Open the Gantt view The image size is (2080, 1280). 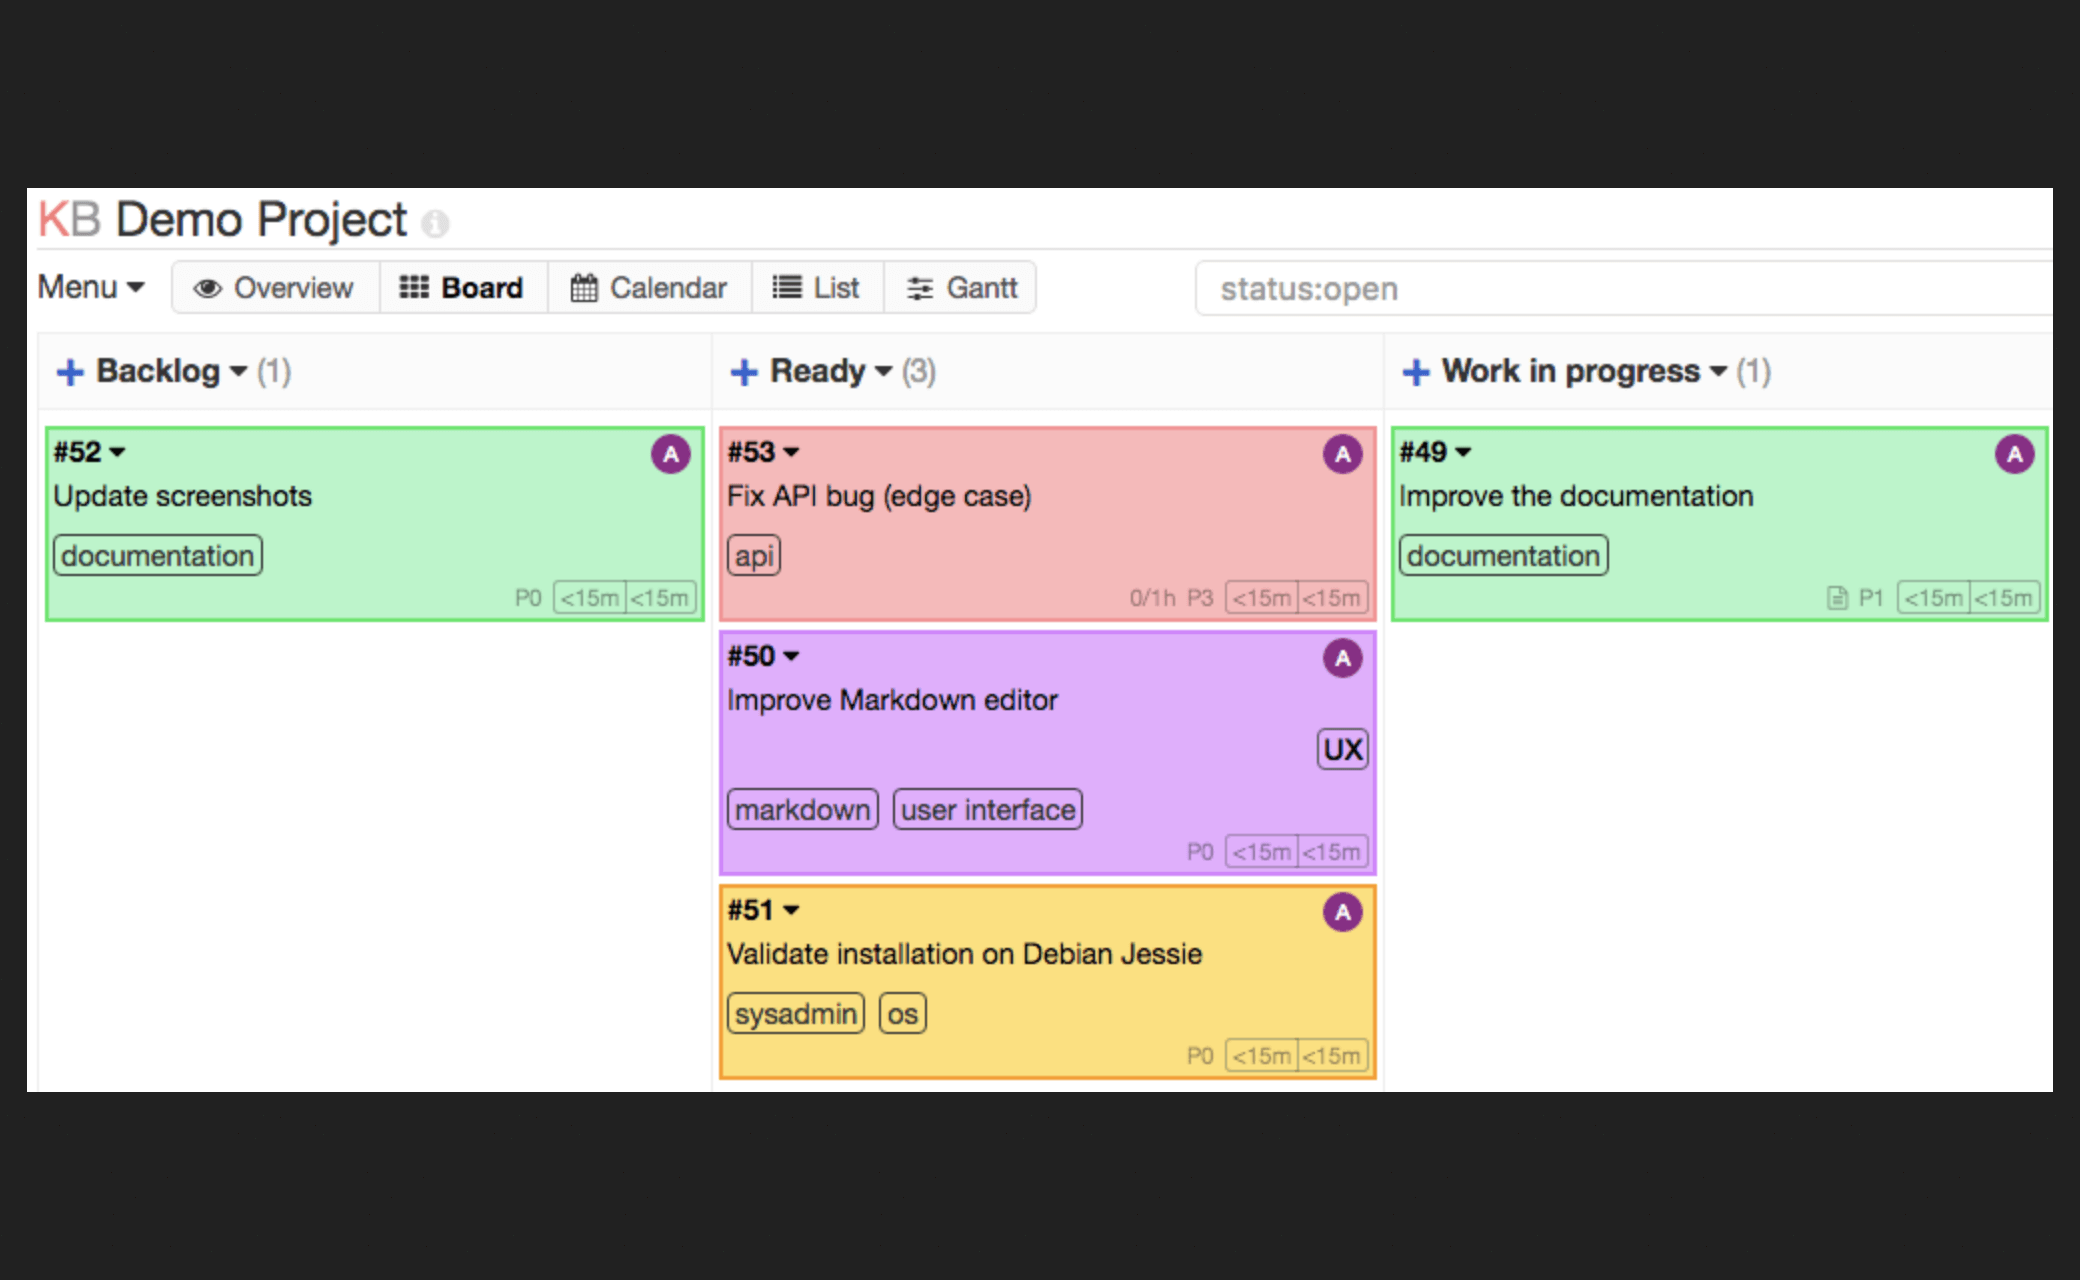961,288
